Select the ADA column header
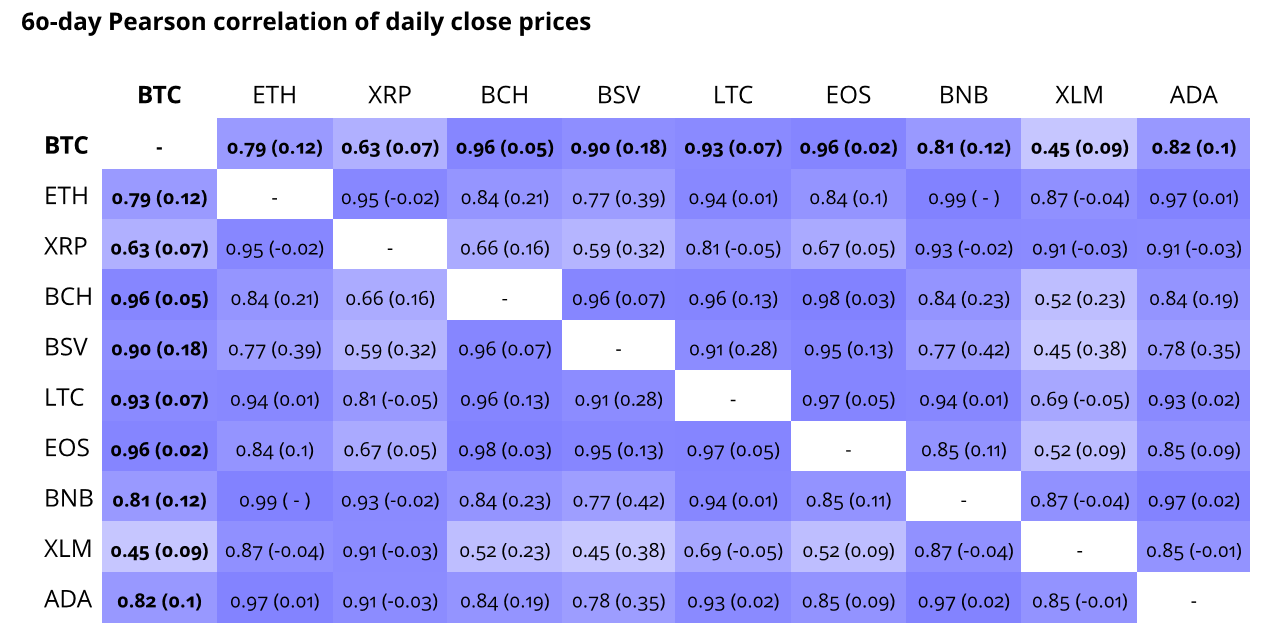 (x=1193, y=95)
